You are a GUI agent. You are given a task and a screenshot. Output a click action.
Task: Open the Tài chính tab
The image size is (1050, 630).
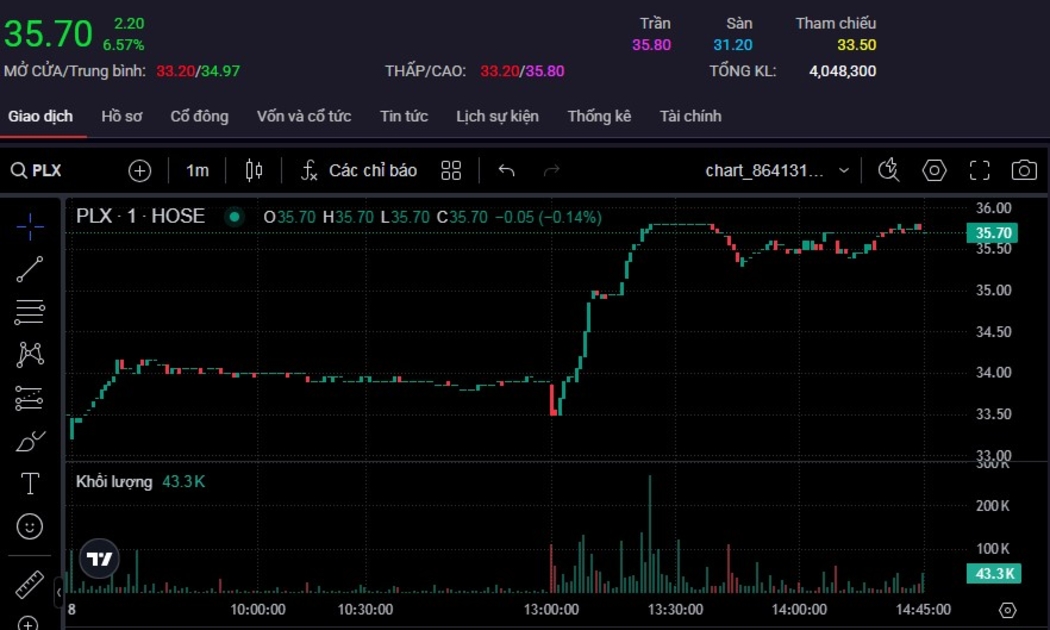(x=690, y=116)
